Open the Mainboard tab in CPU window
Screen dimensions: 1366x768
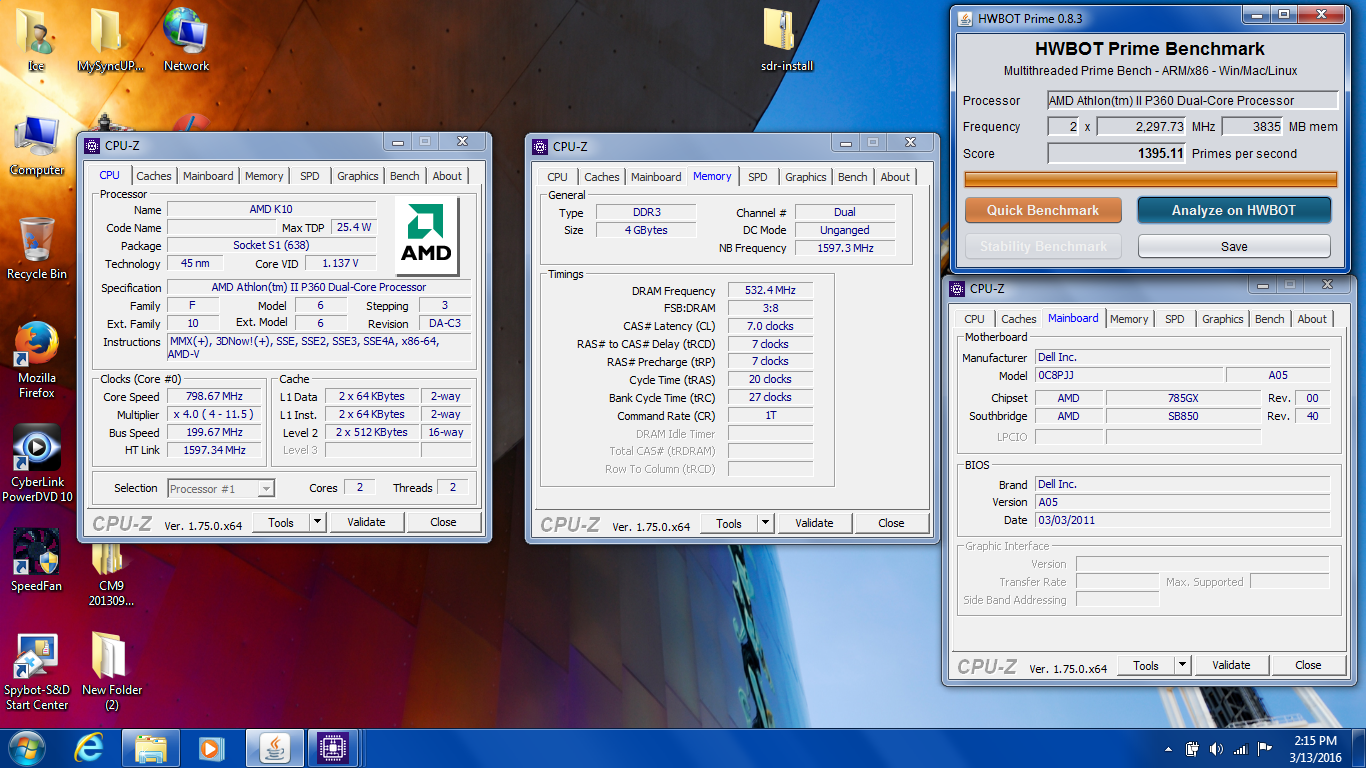(208, 176)
